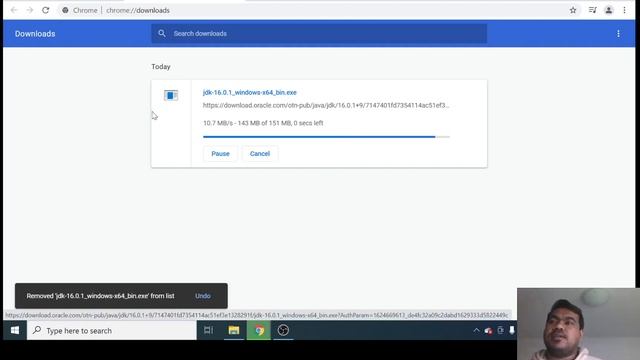Pause the JDK download
The height and width of the screenshot is (360, 640).
[220, 153]
